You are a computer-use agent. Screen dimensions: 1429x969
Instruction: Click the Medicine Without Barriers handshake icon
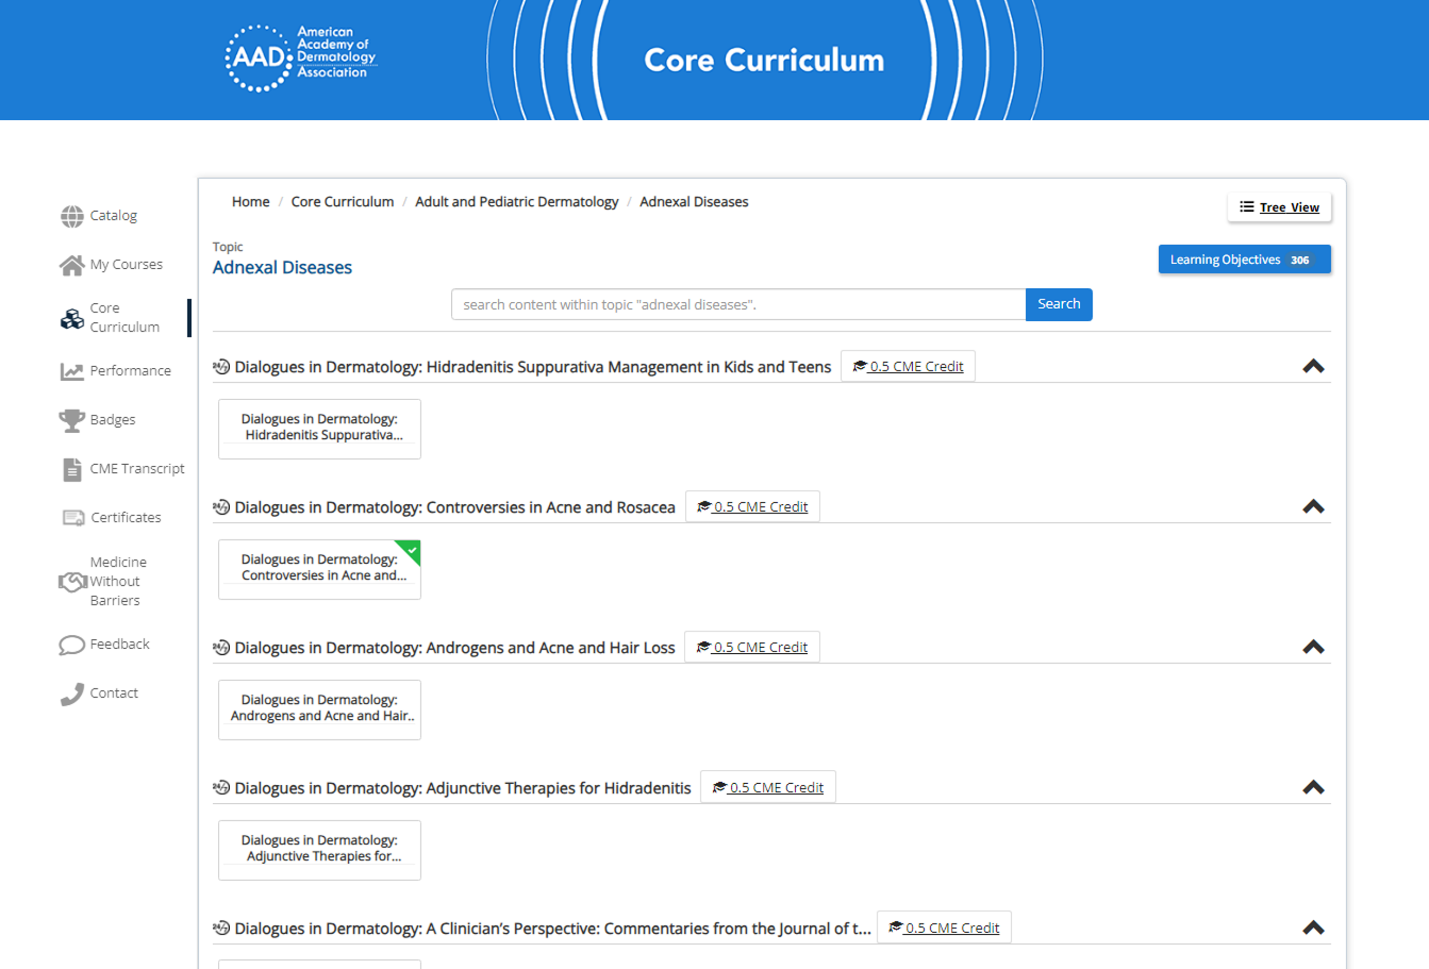pos(72,582)
